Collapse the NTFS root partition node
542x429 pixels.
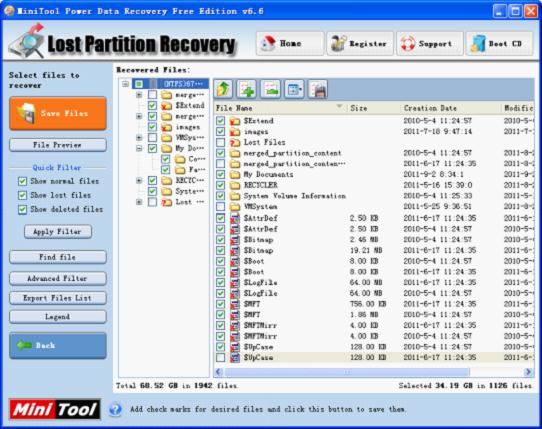click(x=125, y=84)
